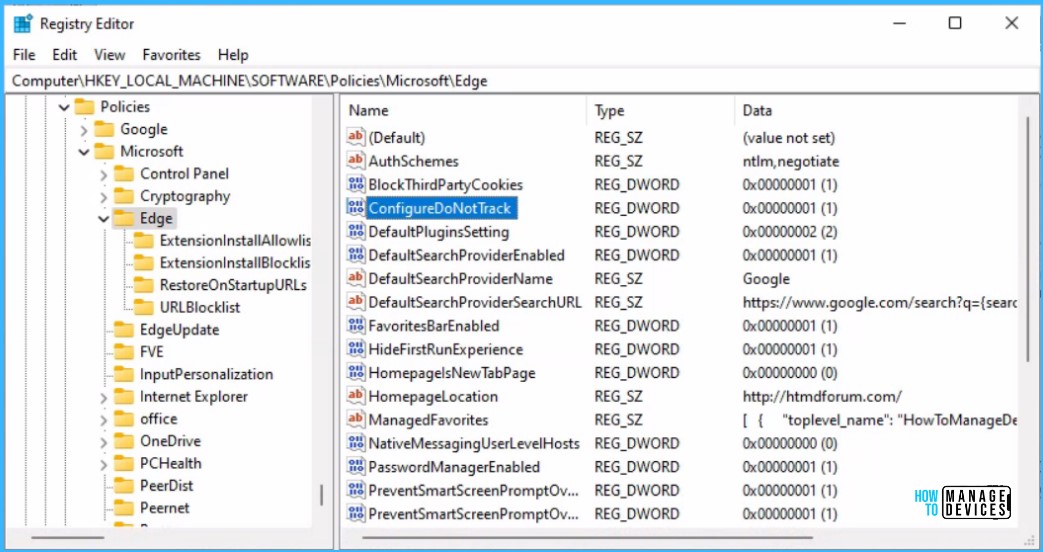1043x552 pixels.
Task: Click the string icon beside DefaultSearchProviderSearchURL
Action: pos(356,302)
